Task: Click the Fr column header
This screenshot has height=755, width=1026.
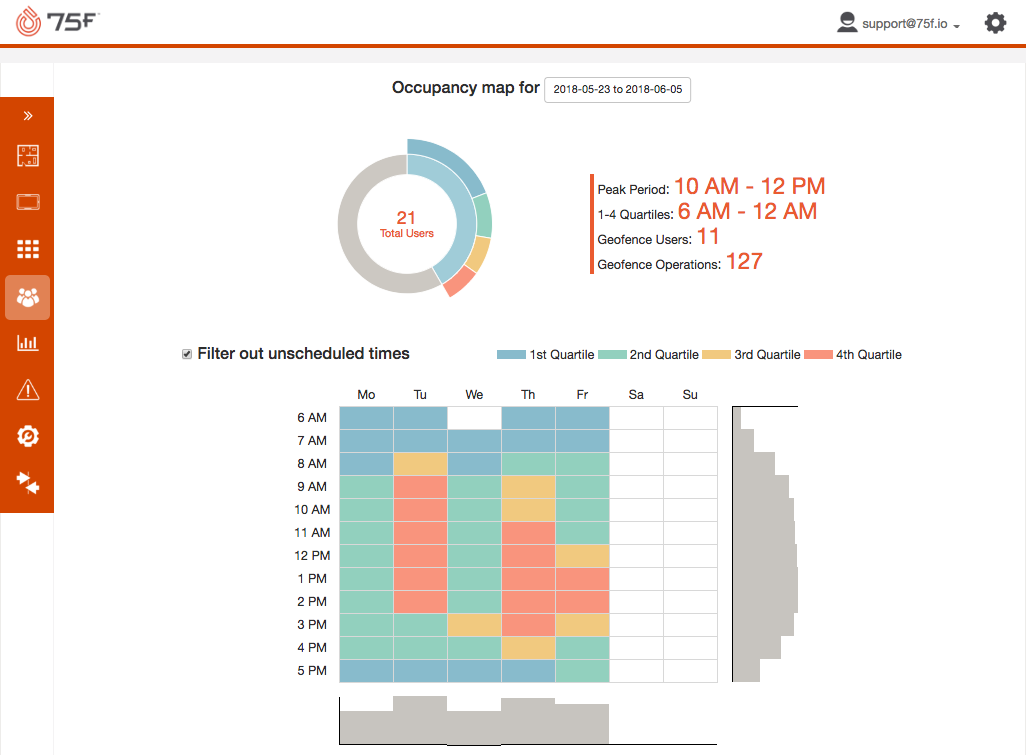Action: [582, 395]
